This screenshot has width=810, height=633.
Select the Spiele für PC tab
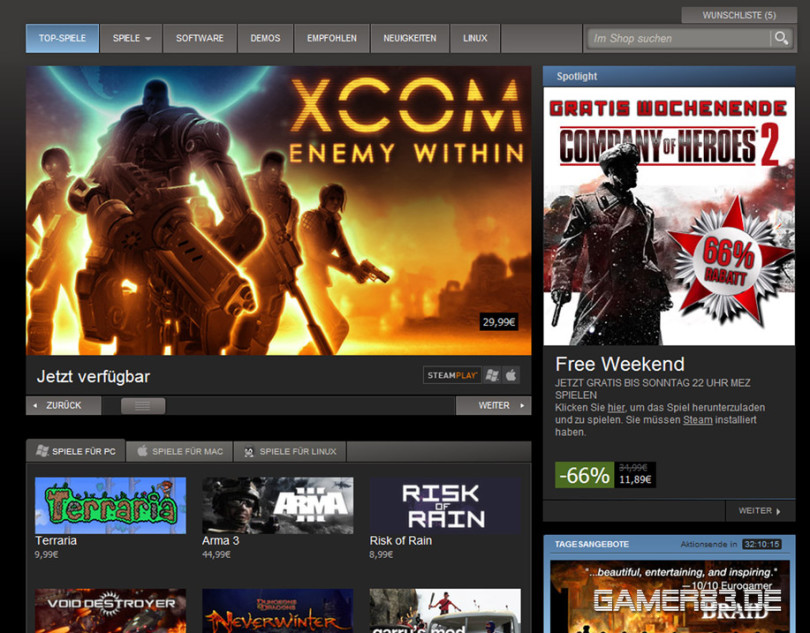pyautogui.click(x=75, y=451)
